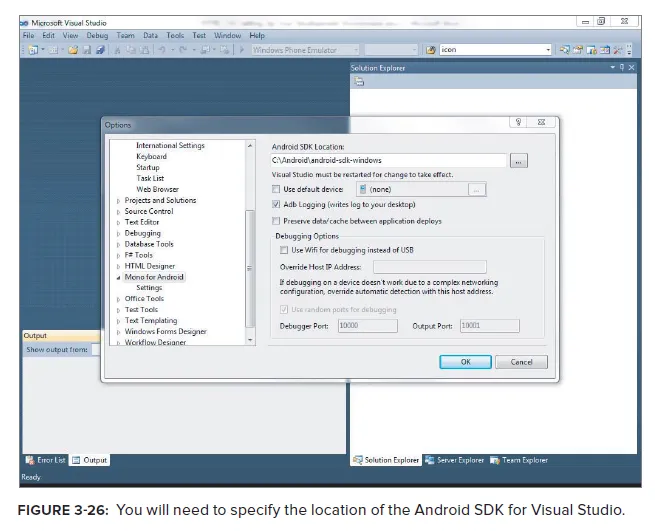This screenshot has width=655, height=531.
Task: Collapse the Mono for Android node
Action: click(119, 277)
